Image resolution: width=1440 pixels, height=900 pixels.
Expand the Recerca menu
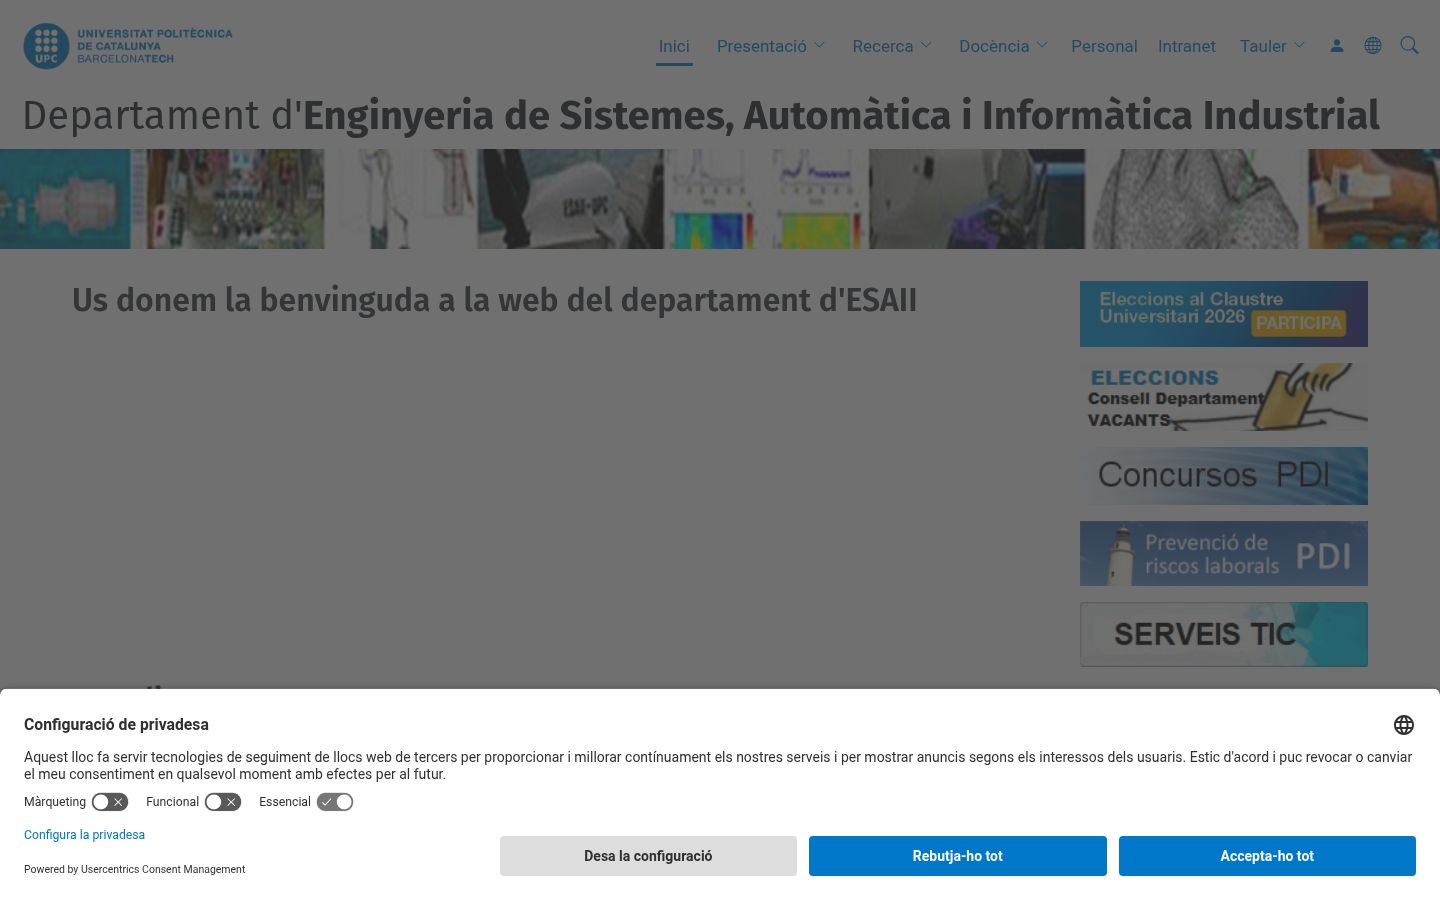click(x=892, y=46)
